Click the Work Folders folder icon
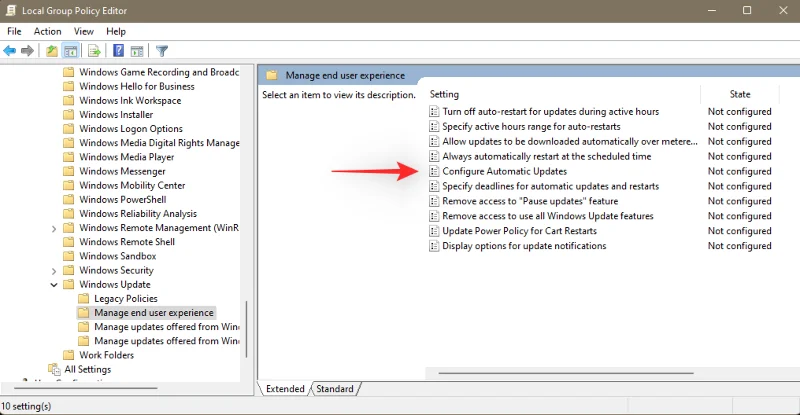The image size is (800, 415). pyautogui.click(x=68, y=355)
